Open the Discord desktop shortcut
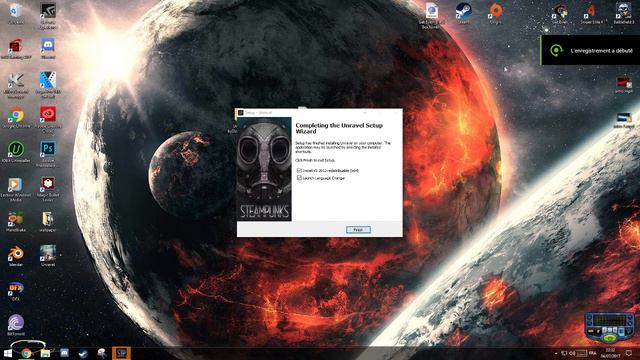640x360 pixels. 48,48
